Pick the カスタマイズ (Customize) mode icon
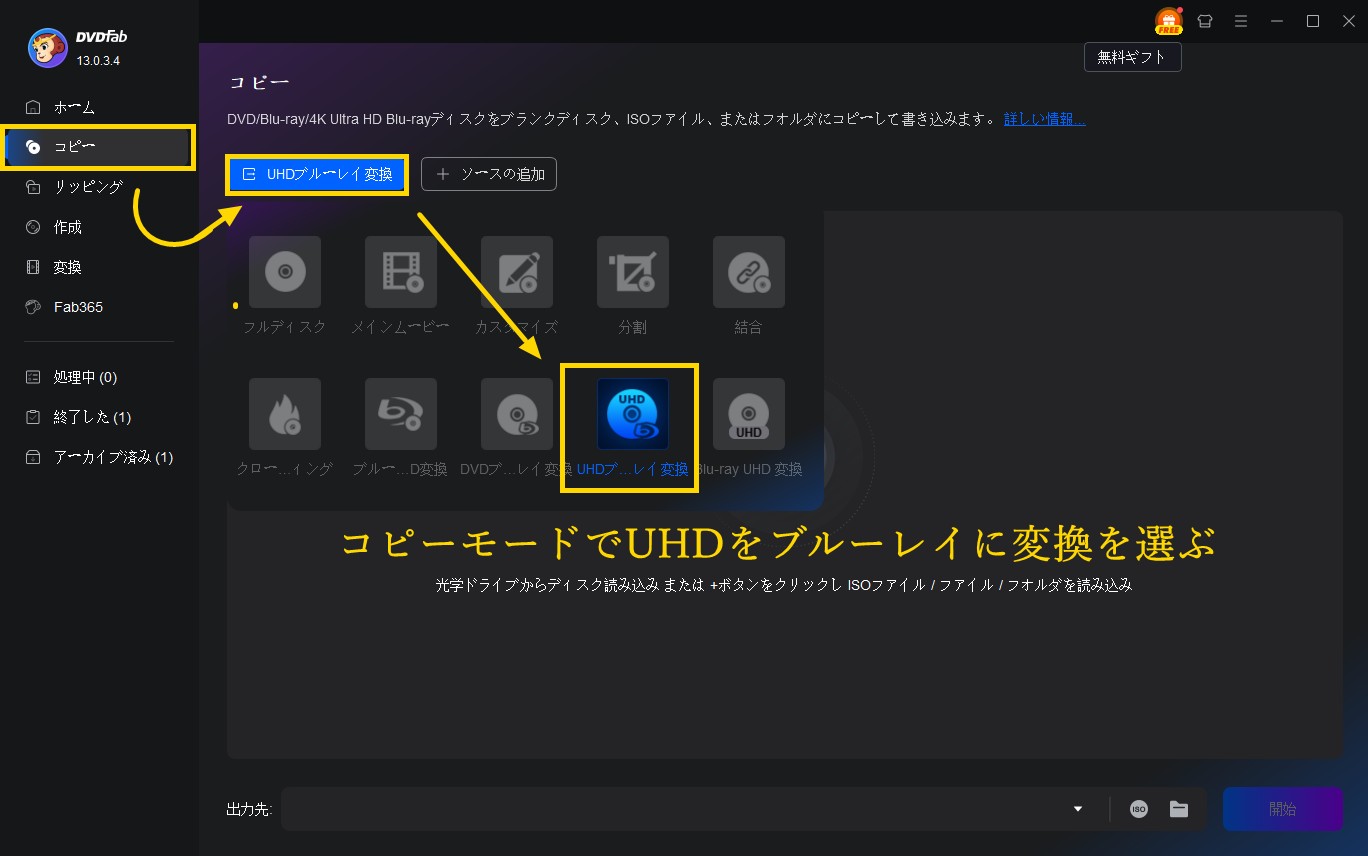 (517, 272)
